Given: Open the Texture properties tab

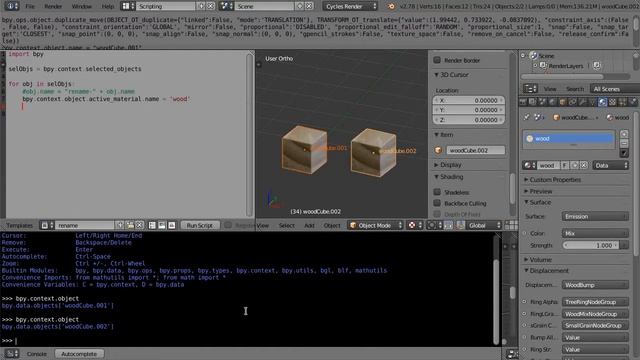Looking at the screenshot, I should pyautogui.click(x=613, y=102).
